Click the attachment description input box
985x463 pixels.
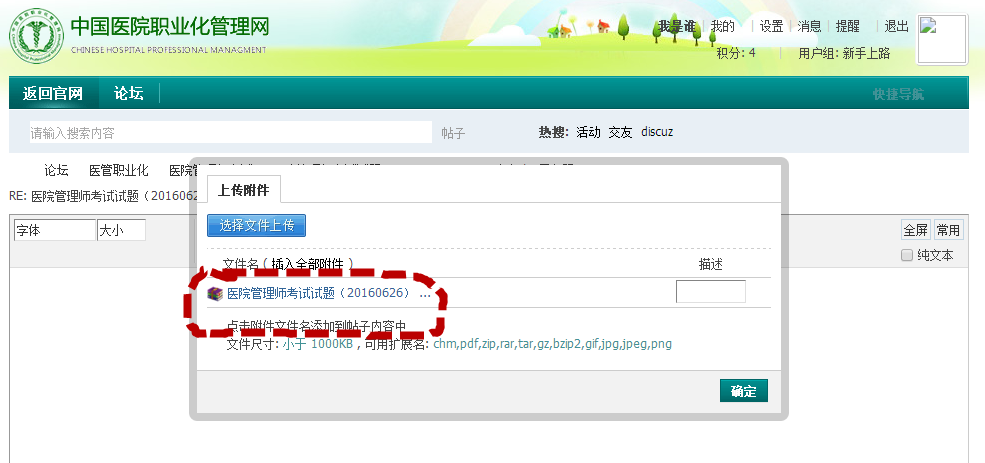[x=710, y=292]
